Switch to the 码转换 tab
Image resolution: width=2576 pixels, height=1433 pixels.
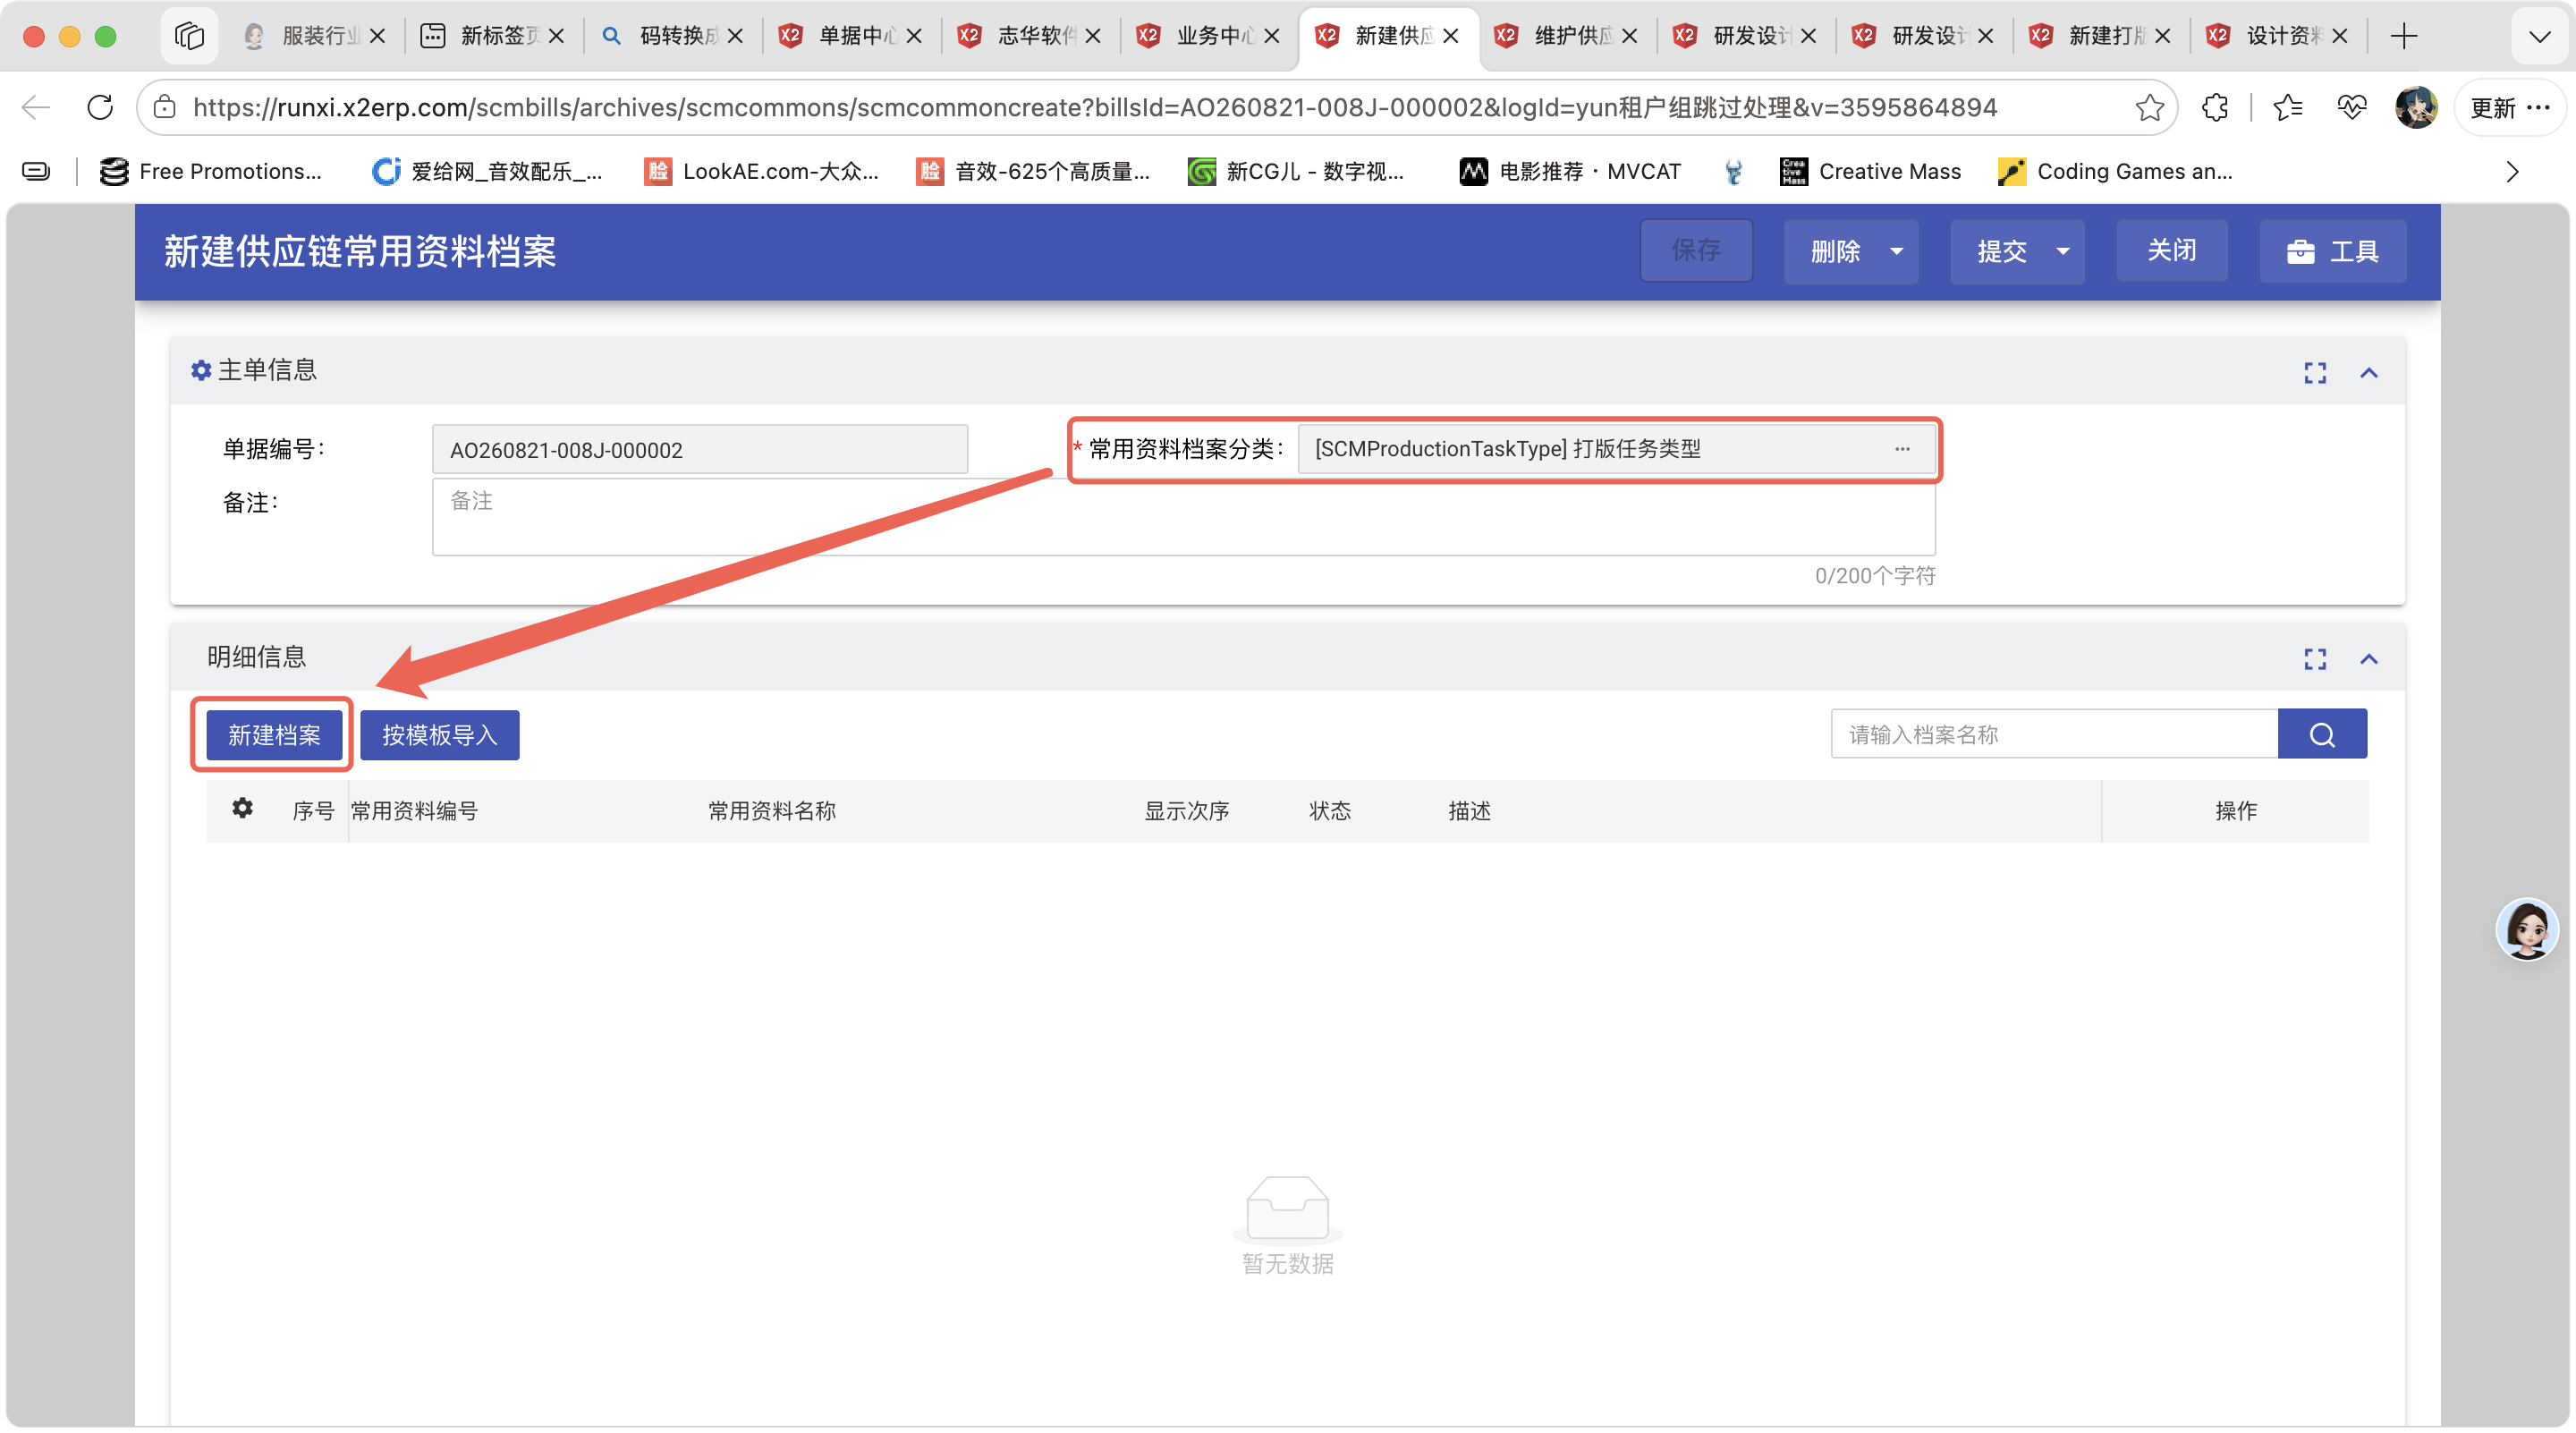click(x=672, y=36)
